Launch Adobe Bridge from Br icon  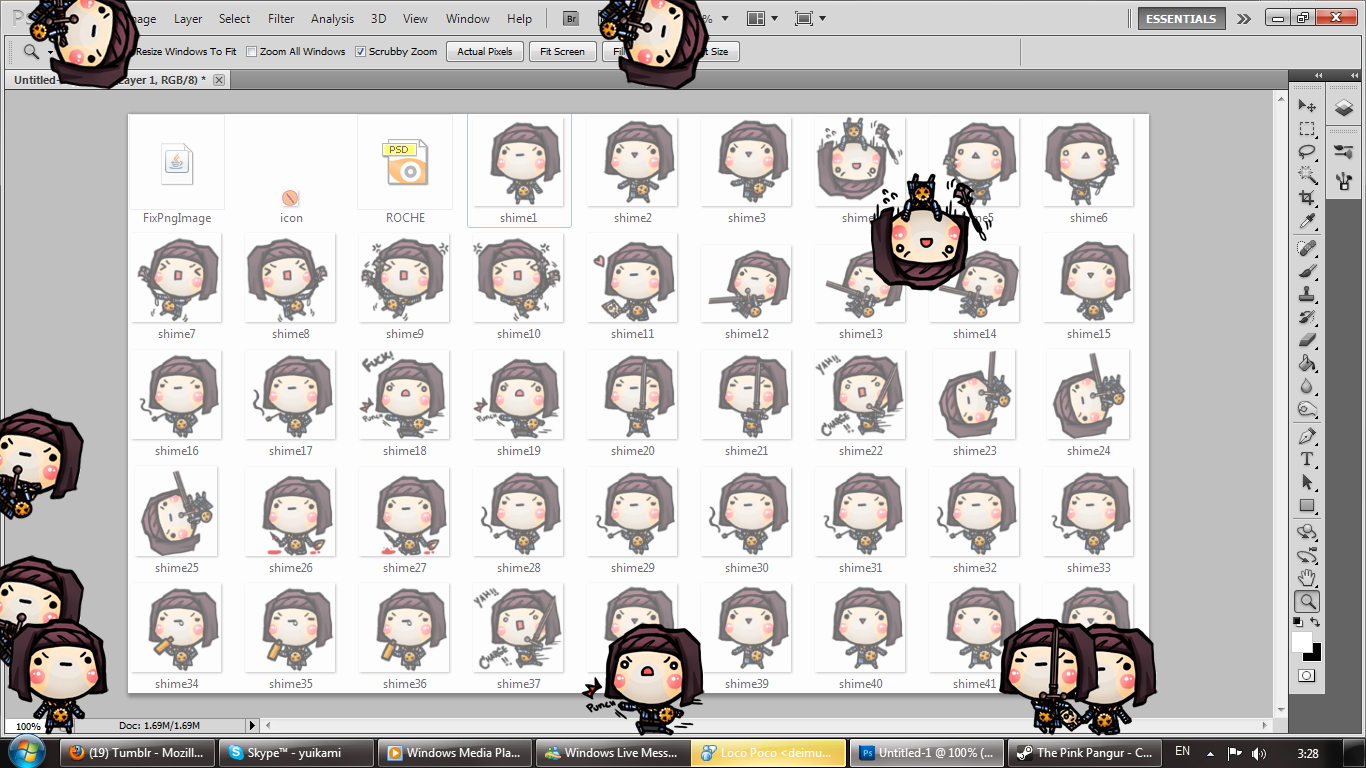(x=570, y=18)
